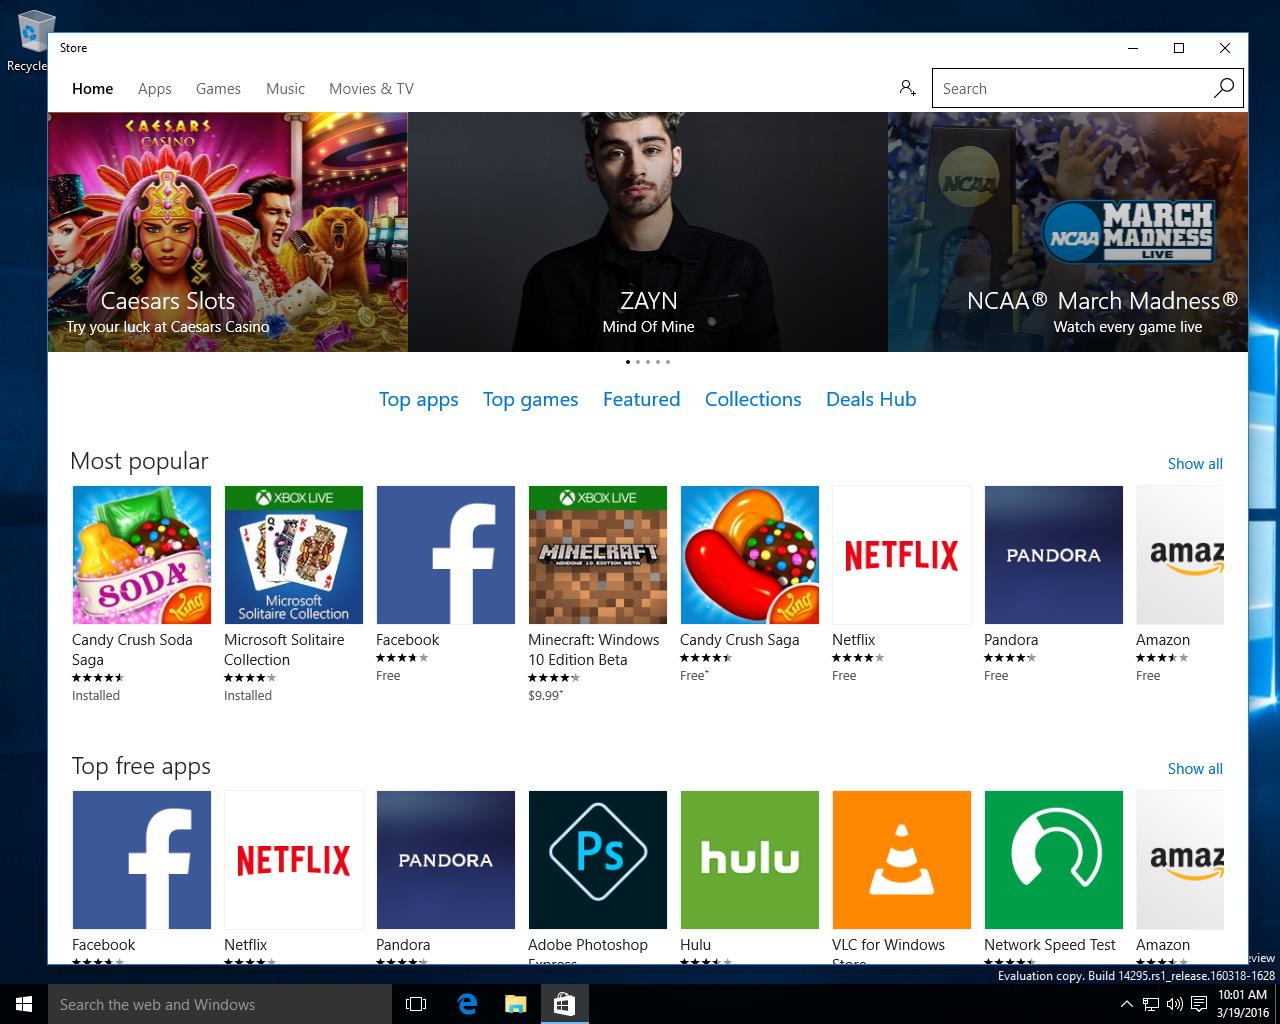The height and width of the screenshot is (1024, 1280).
Task: Click the volume icon in system tray
Action: 1175,1004
